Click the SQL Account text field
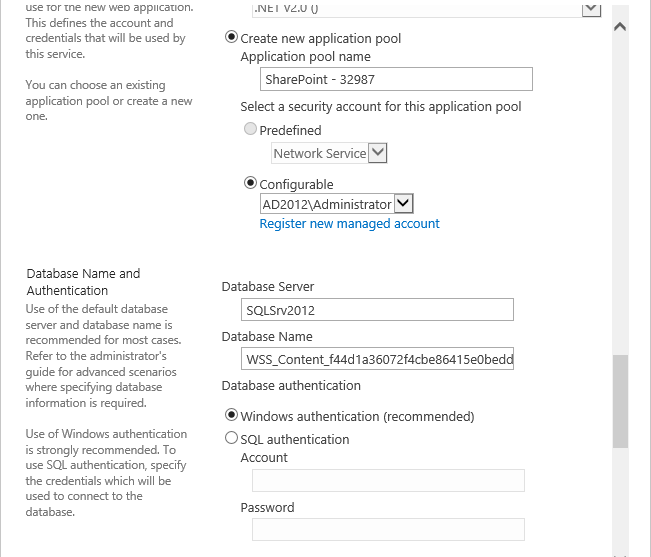 (x=388, y=480)
